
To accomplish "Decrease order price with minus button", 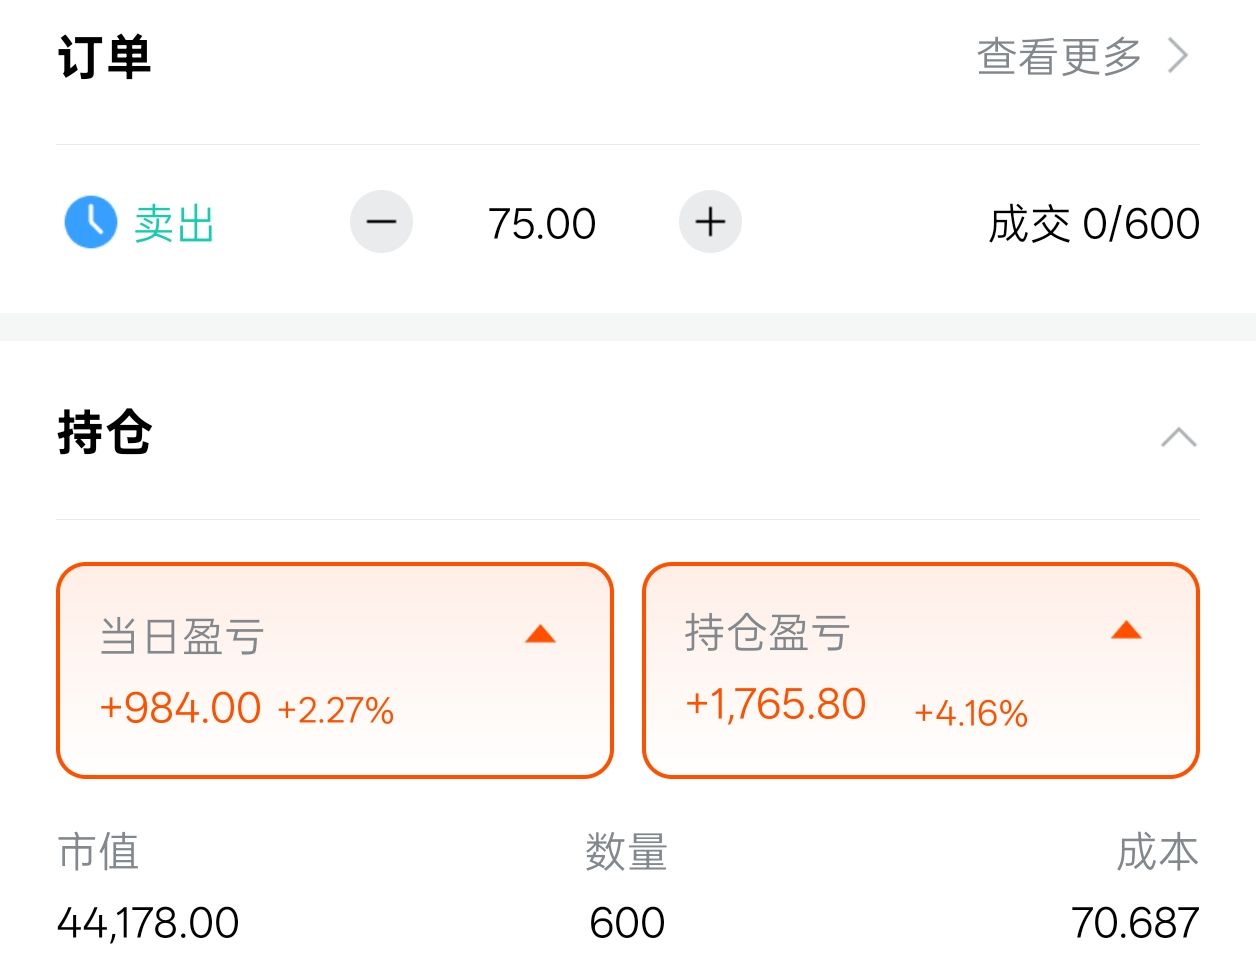I will tap(381, 222).
